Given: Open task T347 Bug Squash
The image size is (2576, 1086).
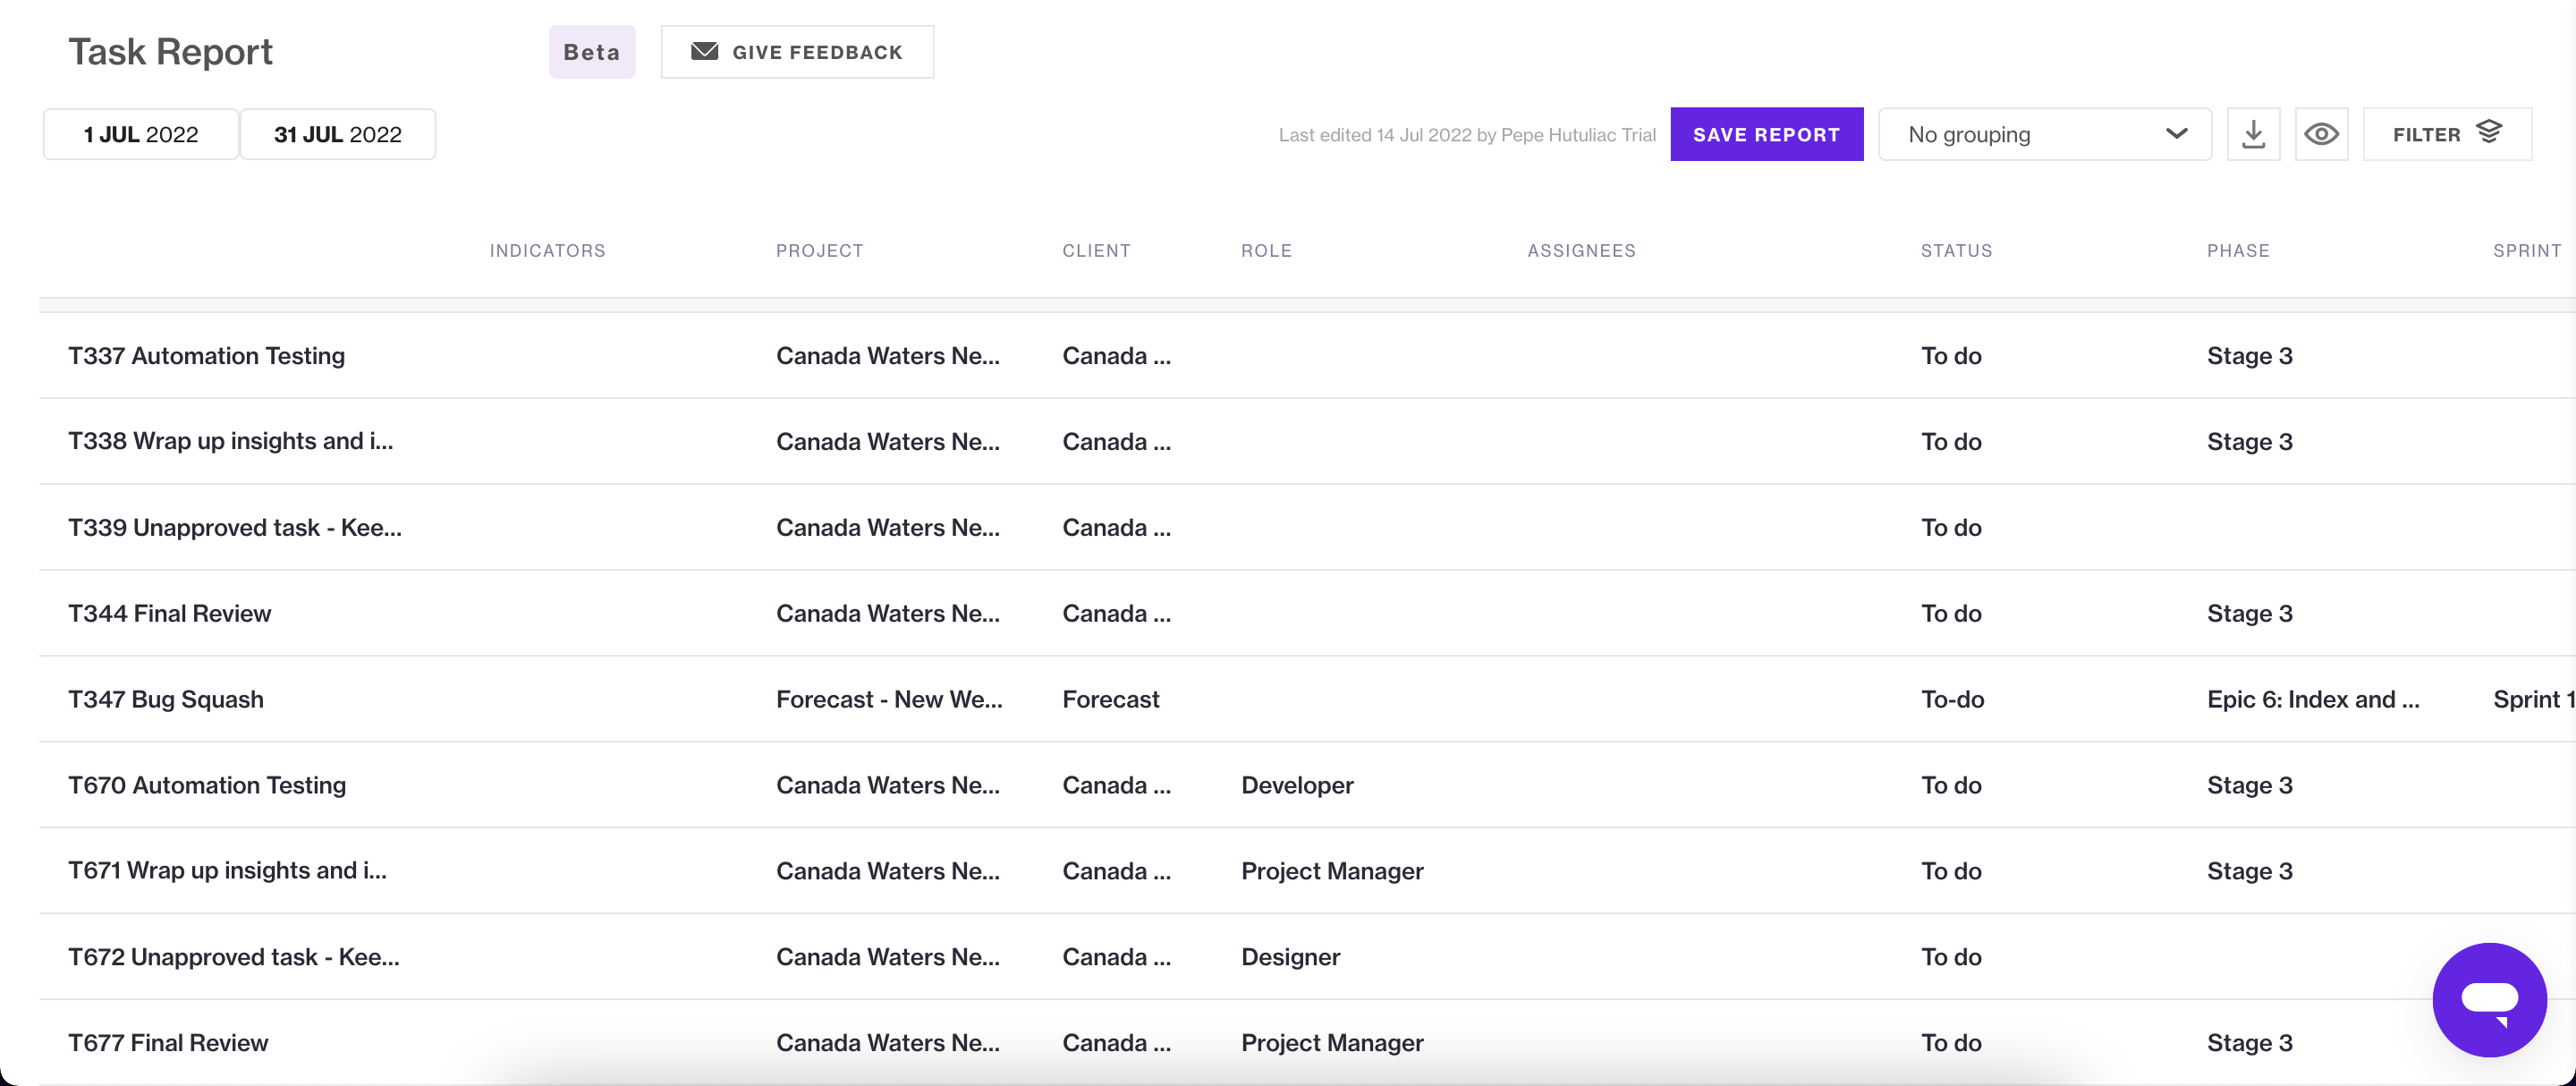Looking at the screenshot, I should coord(166,700).
